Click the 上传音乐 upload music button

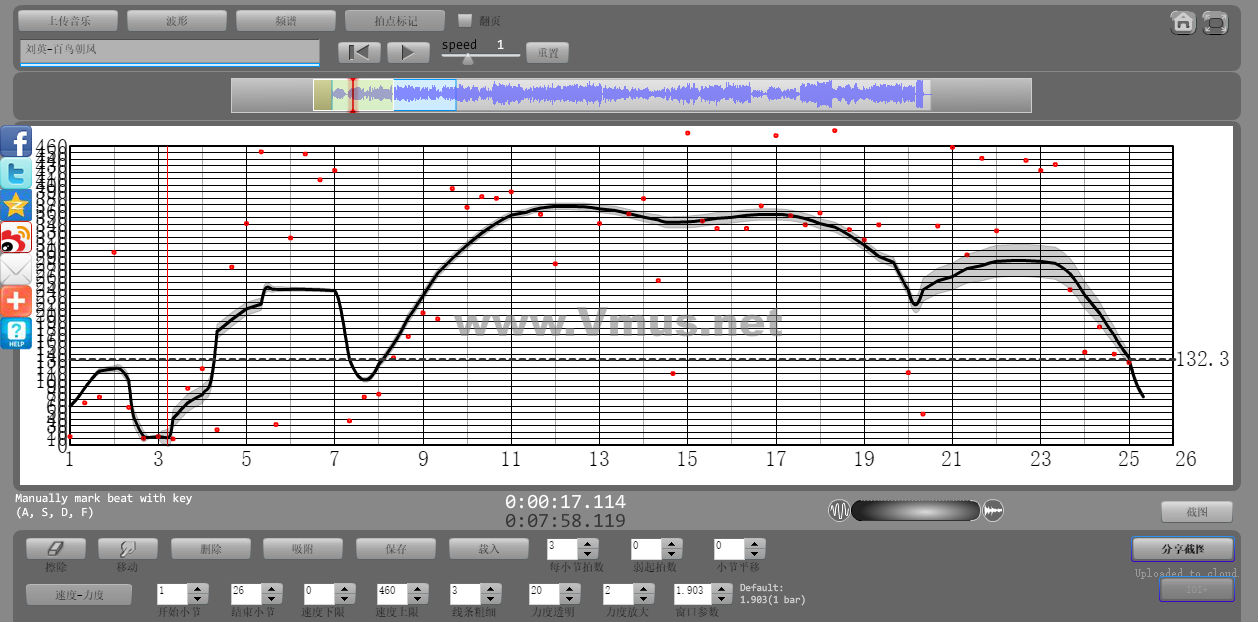pyautogui.click(x=68, y=21)
